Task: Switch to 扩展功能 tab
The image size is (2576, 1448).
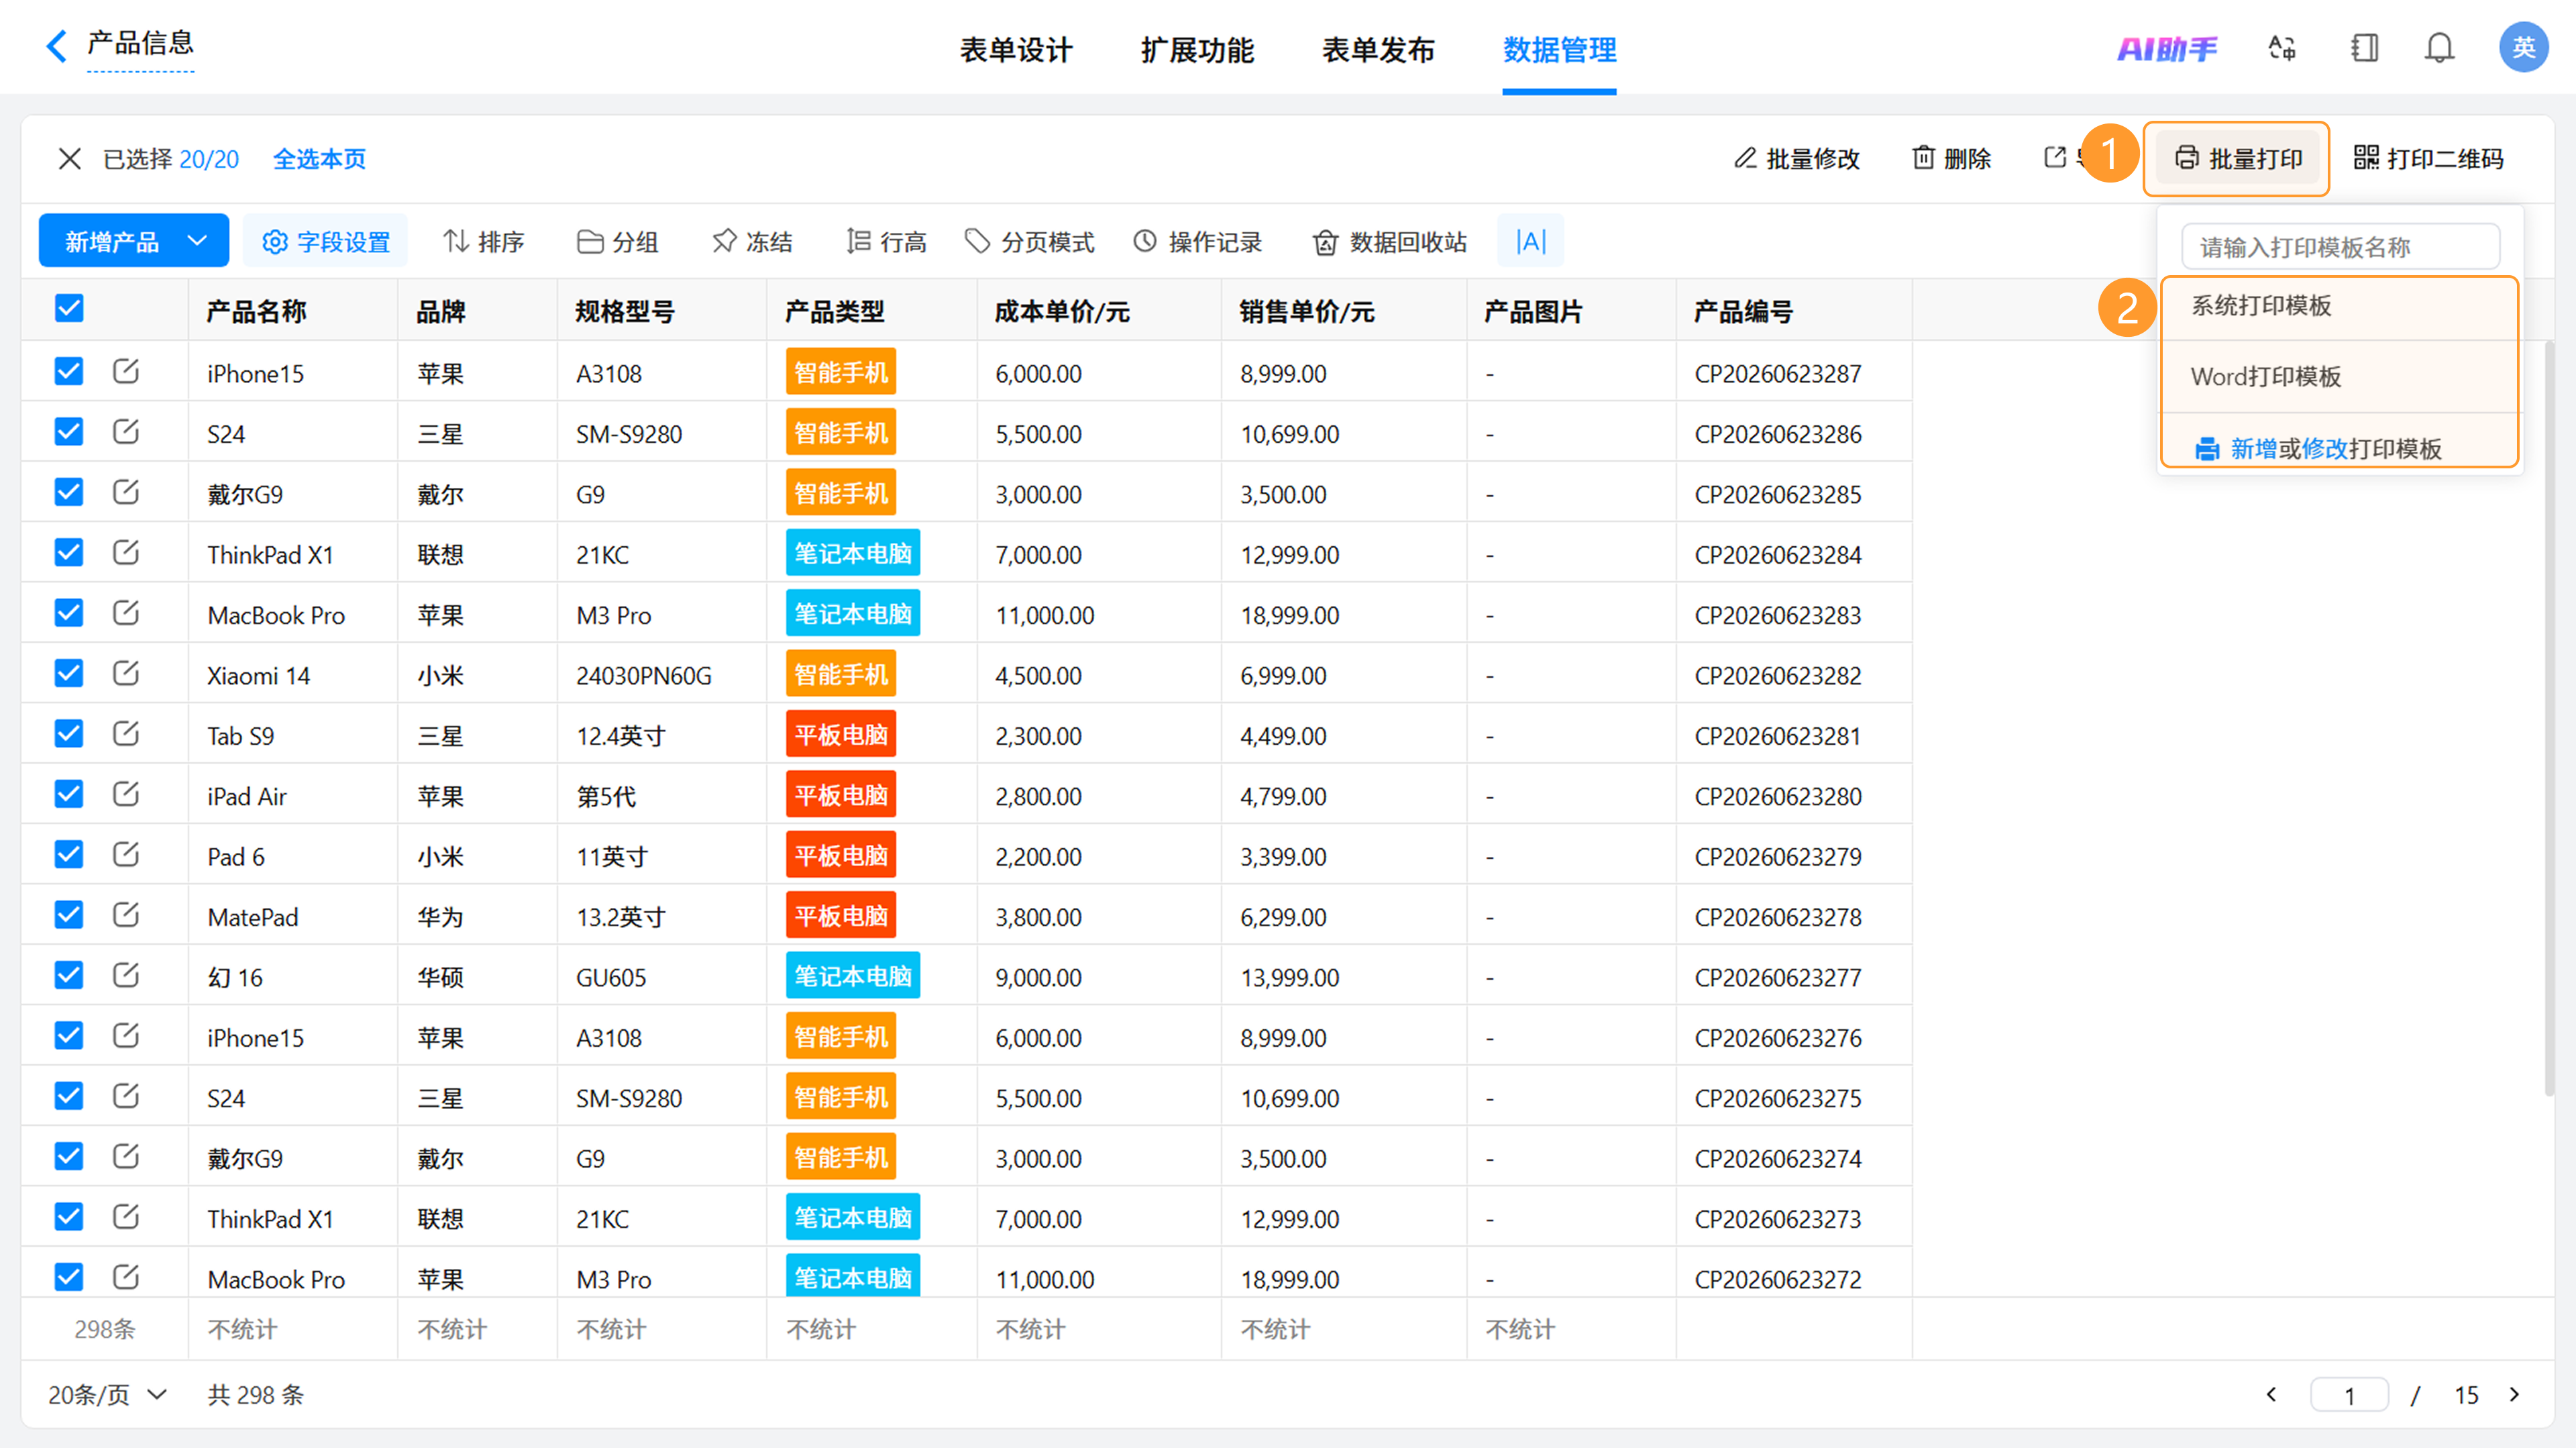Action: [1197, 50]
